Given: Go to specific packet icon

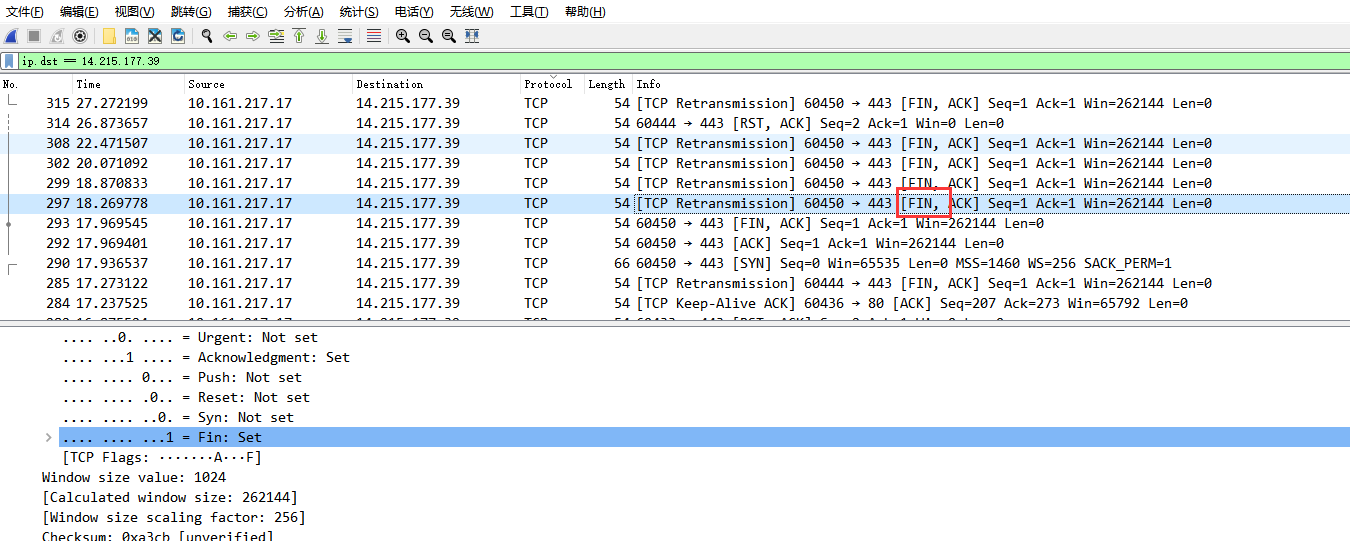Looking at the screenshot, I should (276, 36).
